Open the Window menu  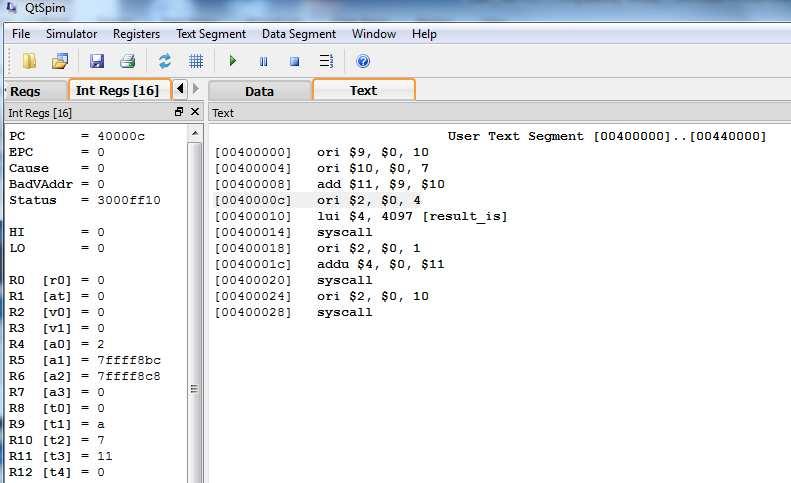coord(374,34)
